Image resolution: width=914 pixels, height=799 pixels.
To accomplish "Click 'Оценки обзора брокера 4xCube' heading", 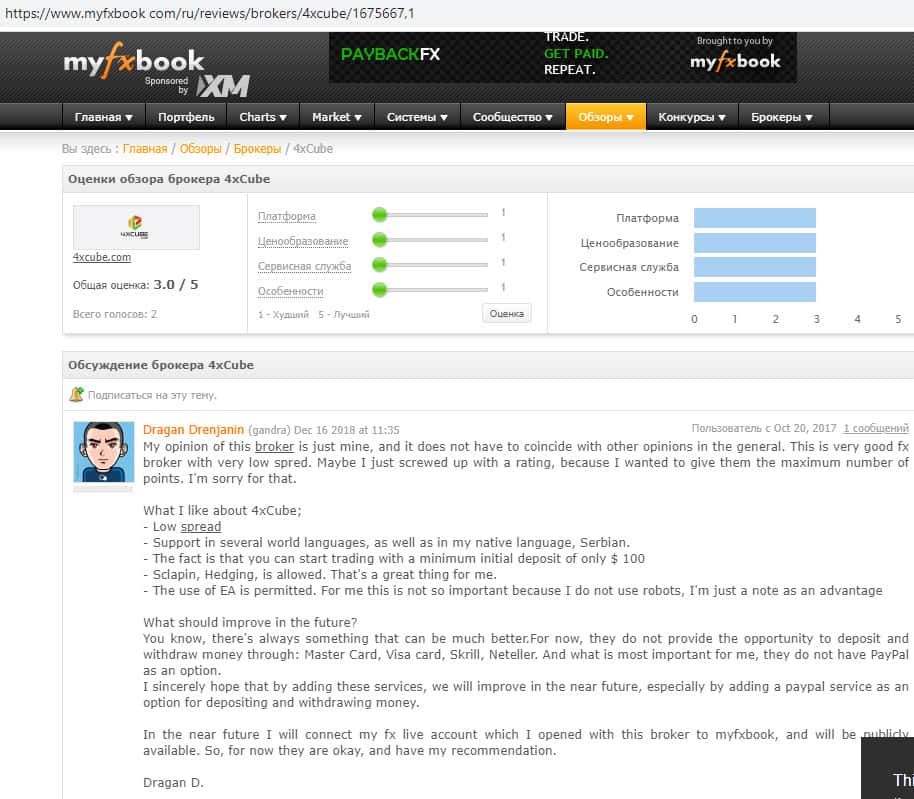I will 169,179.
